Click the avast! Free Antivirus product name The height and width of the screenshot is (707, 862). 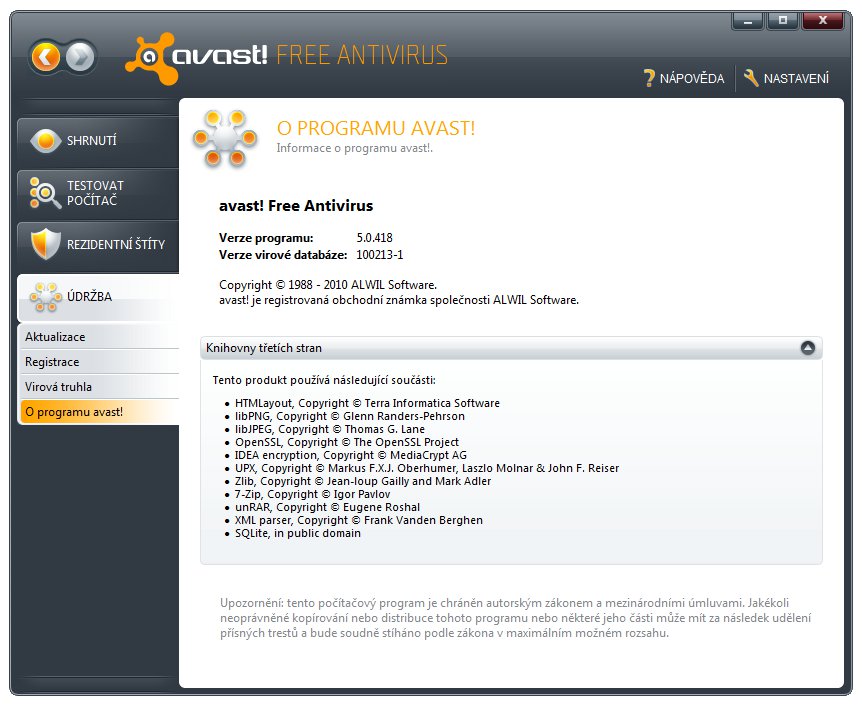click(296, 206)
